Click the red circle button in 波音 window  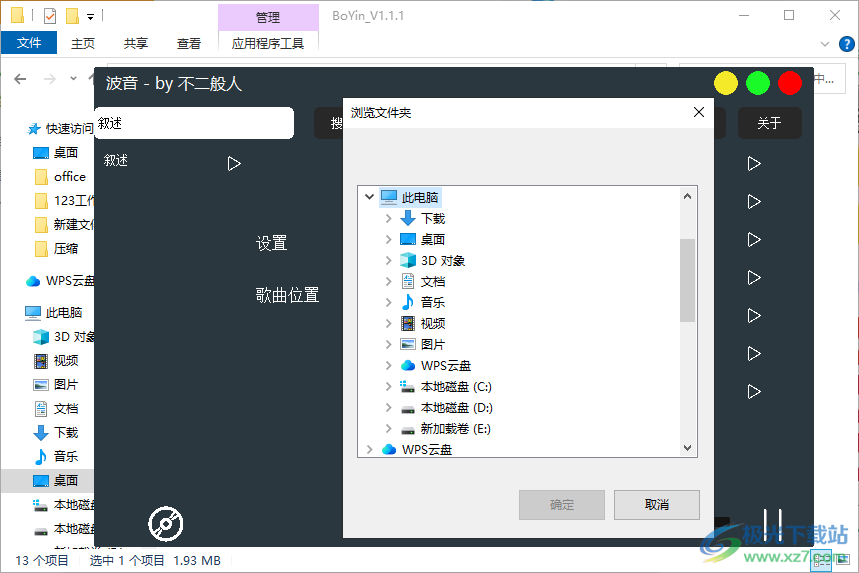(x=789, y=83)
